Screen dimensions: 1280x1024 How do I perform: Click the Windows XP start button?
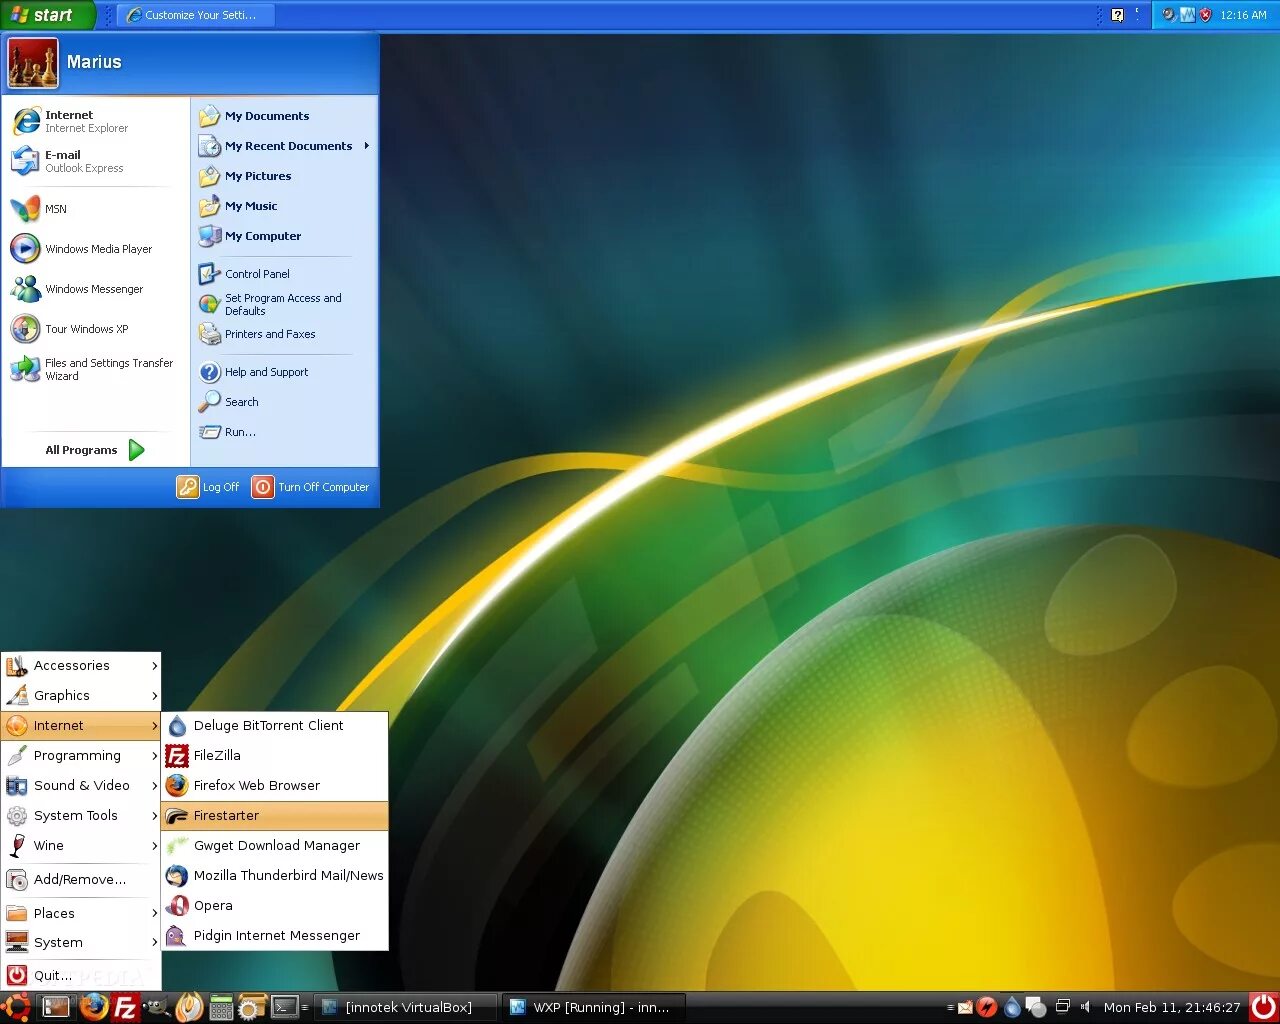(46, 15)
